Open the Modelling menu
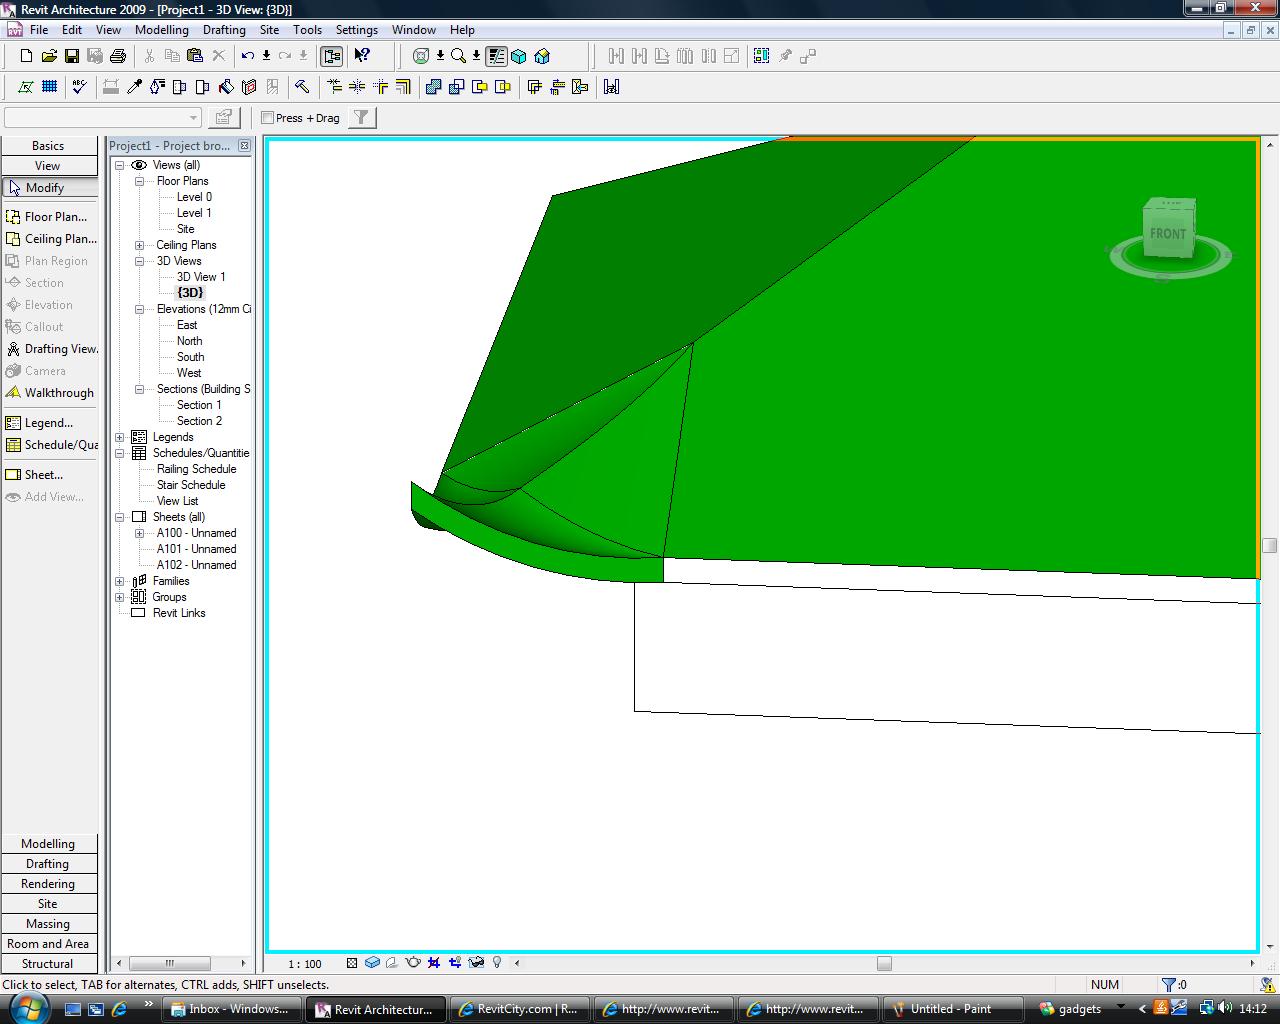The image size is (1280, 1024). tap(161, 30)
